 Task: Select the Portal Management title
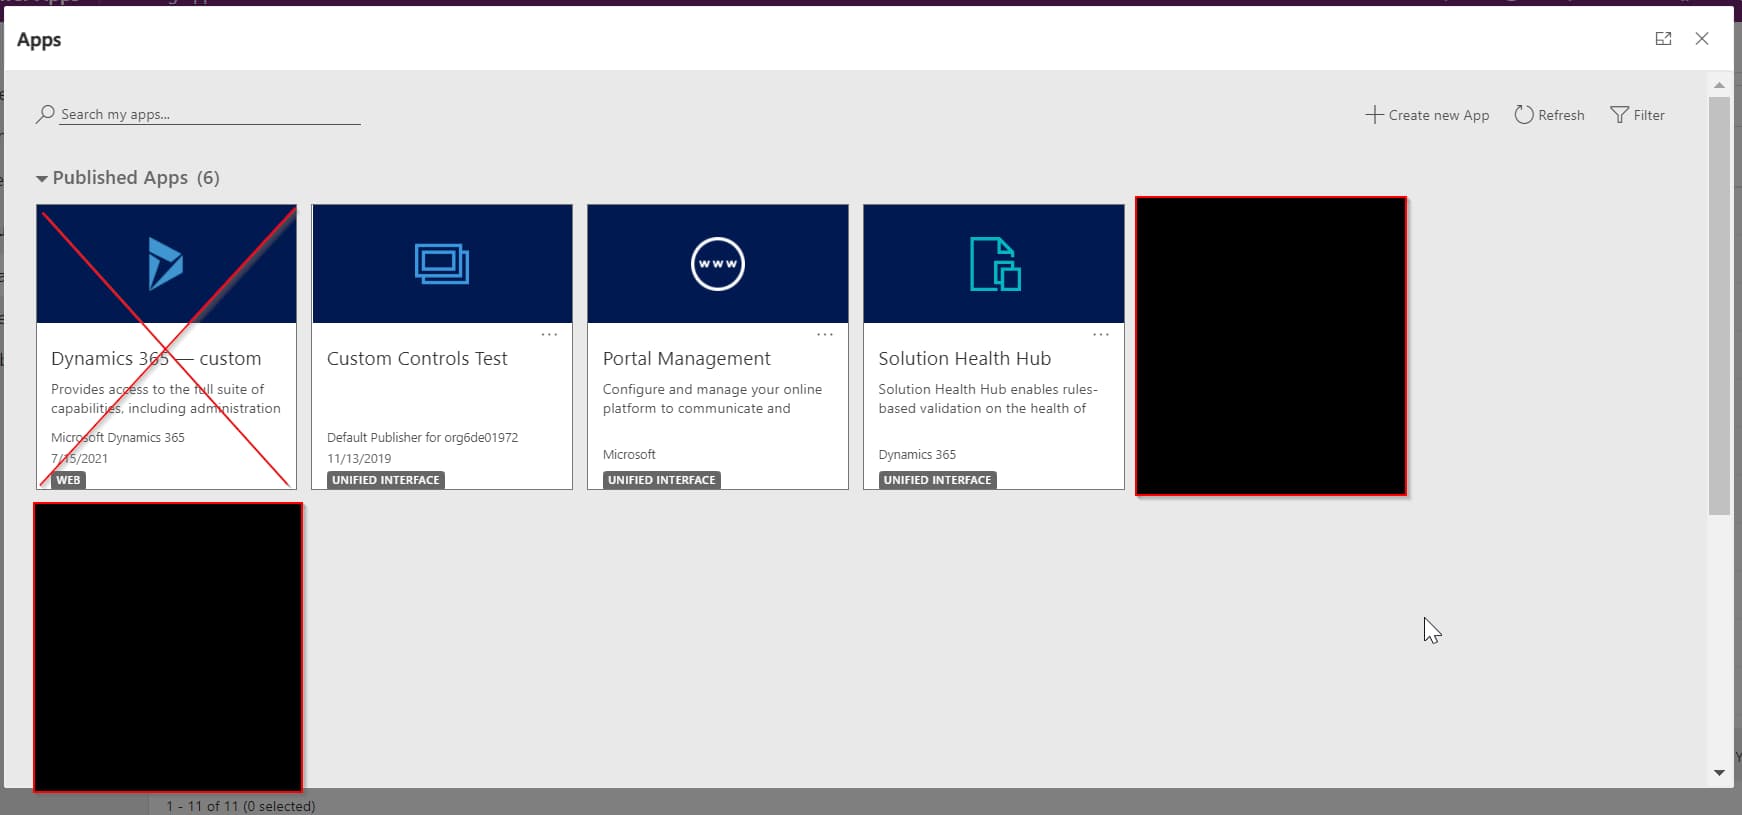pyautogui.click(x=686, y=358)
